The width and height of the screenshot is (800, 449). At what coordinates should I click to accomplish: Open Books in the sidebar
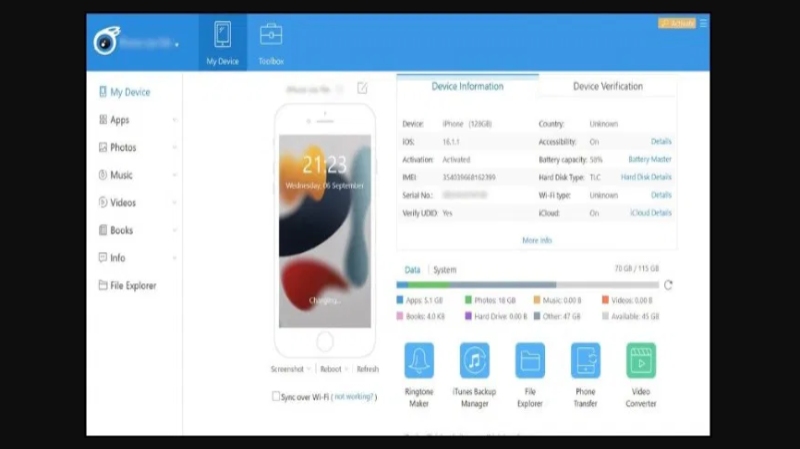pos(115,230)
